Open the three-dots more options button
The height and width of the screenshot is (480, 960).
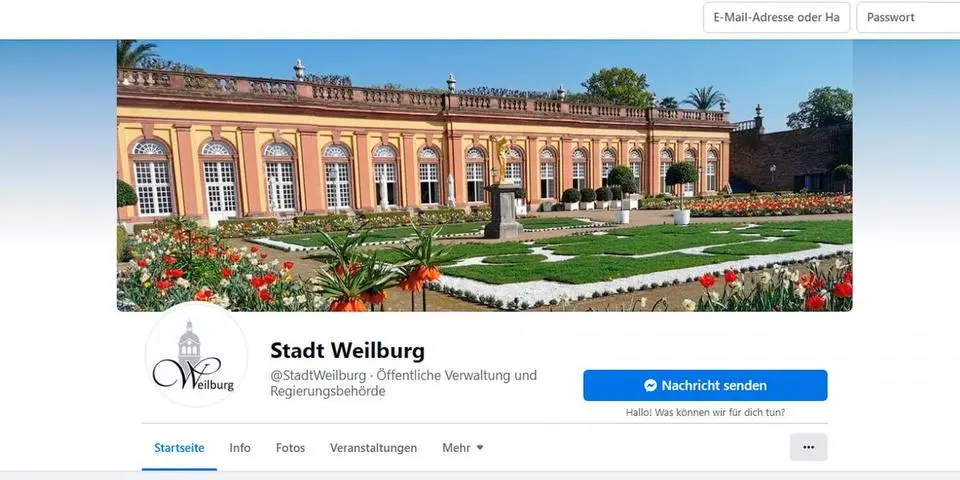click(x=808, y=447)
